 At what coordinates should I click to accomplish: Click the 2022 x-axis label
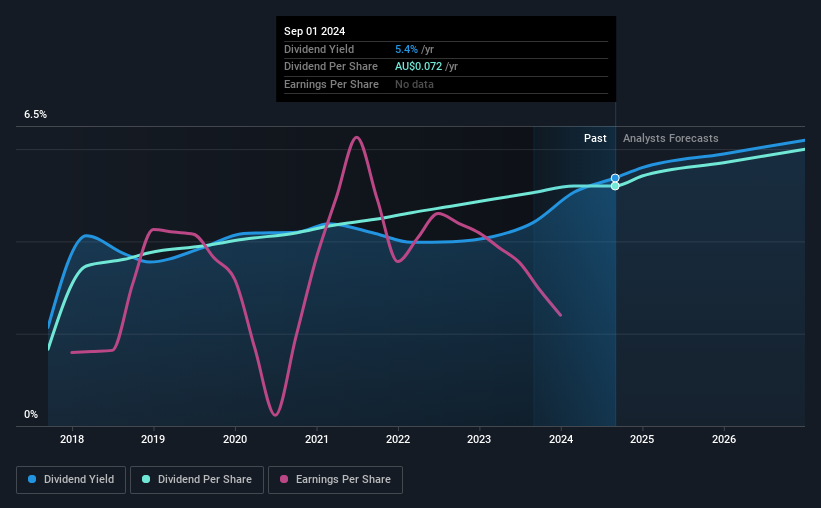[x=398, y=439]
